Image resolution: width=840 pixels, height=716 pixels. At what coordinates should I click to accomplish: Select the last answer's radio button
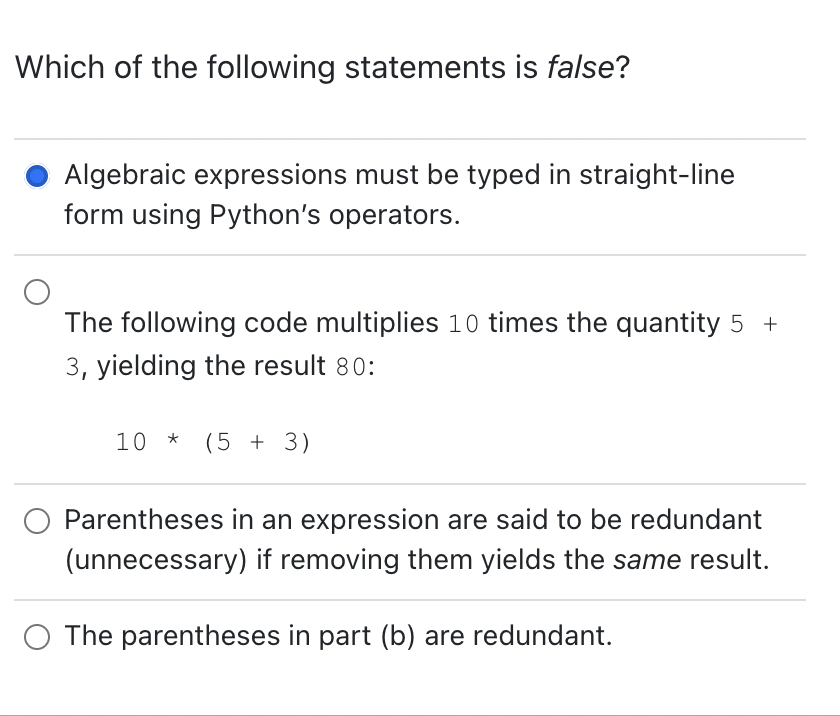[x=37, y=636]
